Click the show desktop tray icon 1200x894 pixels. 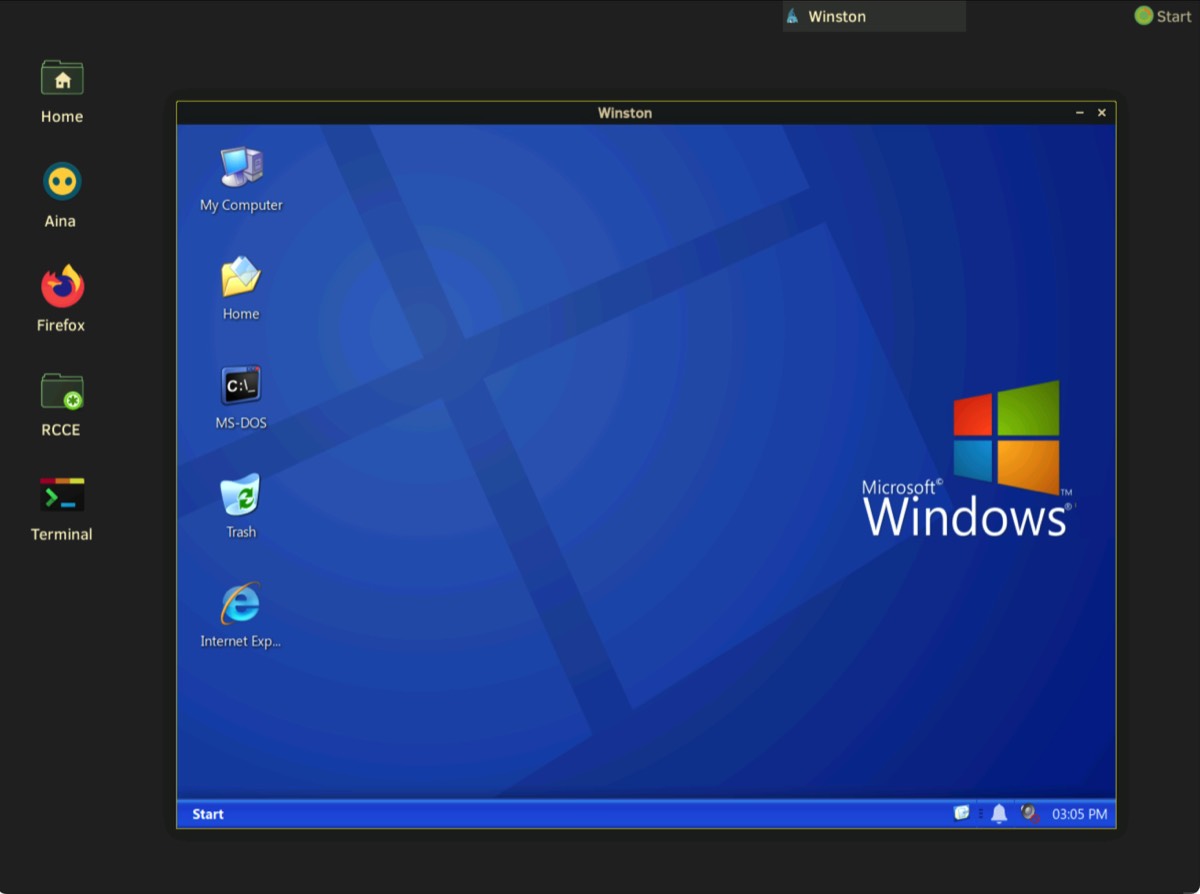point(961,813)
